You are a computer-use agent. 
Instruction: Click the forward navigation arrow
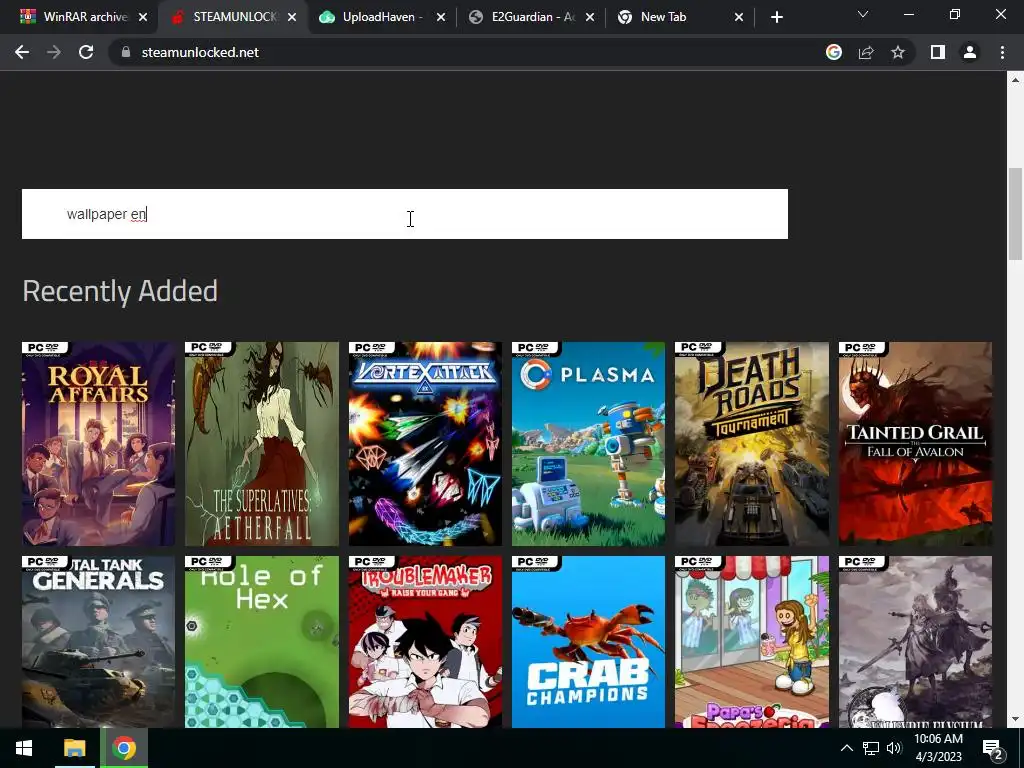pyautogui.click(x=54, y=52)
